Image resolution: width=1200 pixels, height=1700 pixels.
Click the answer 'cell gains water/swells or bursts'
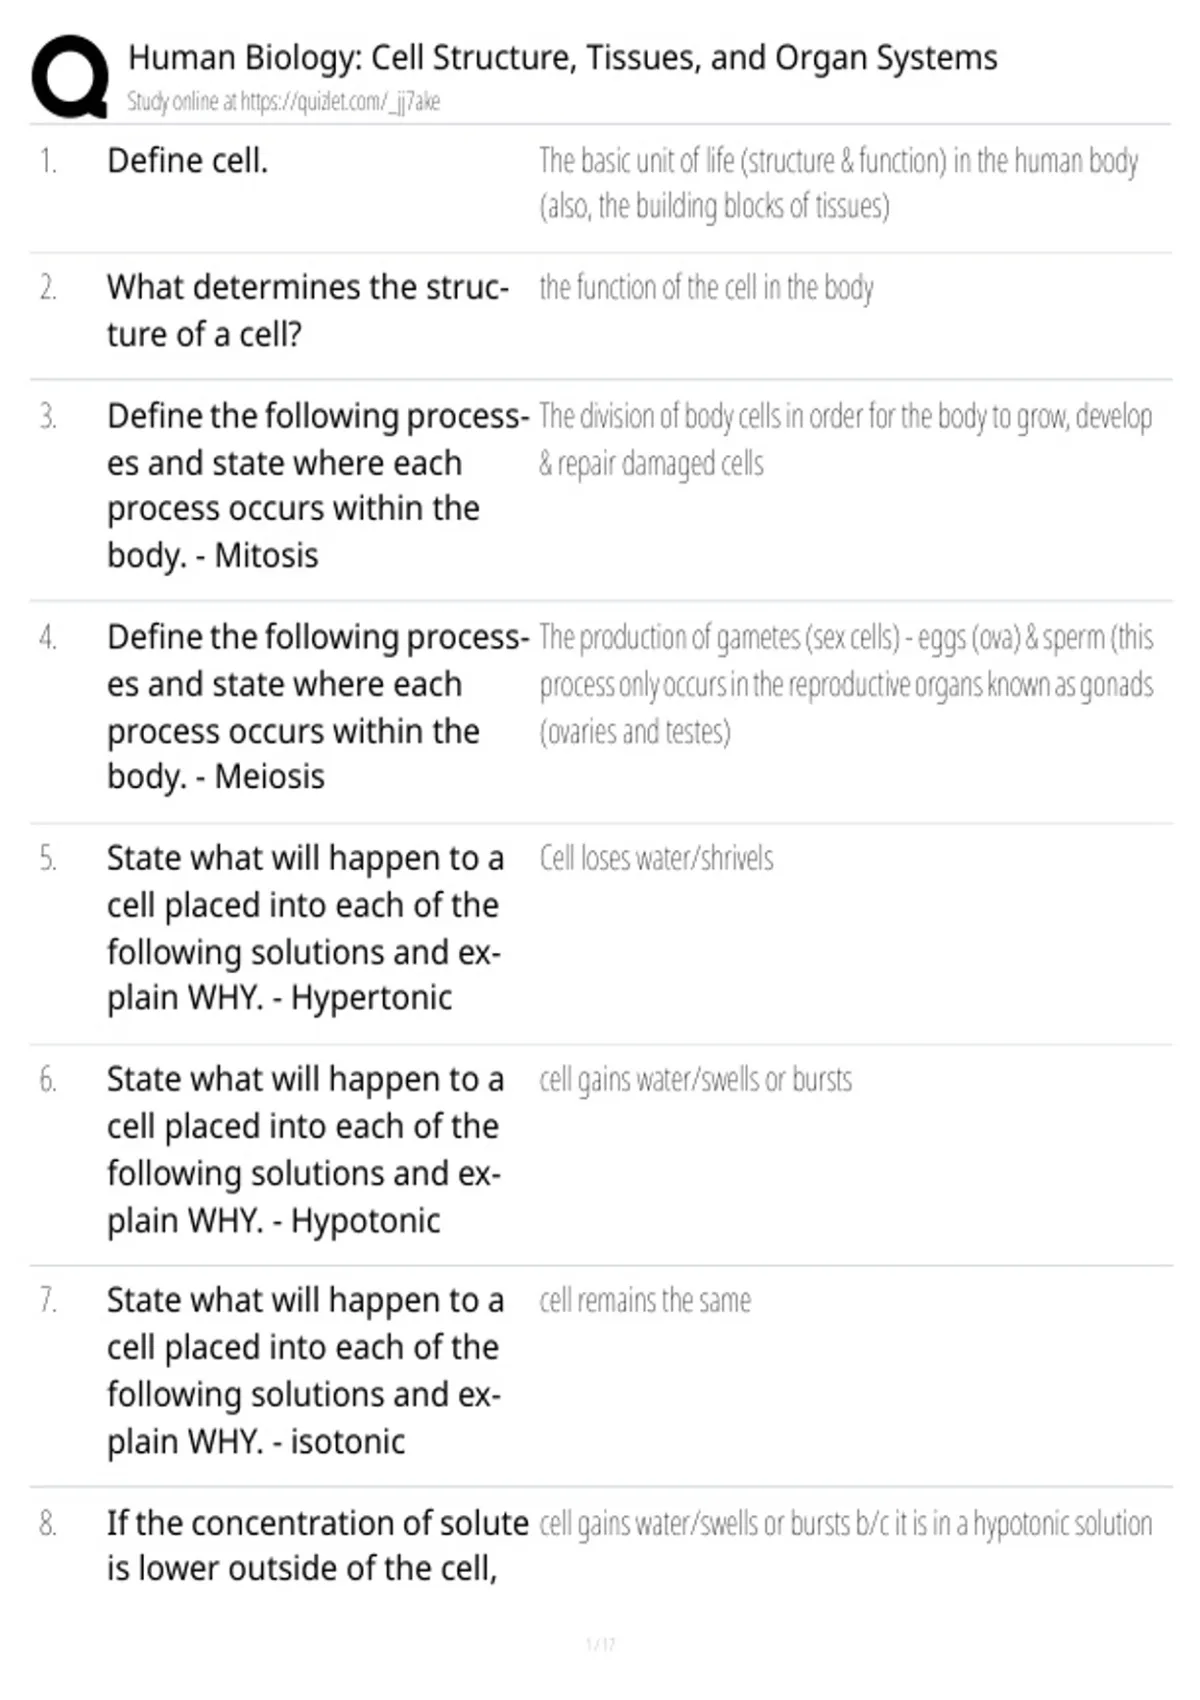[x=696, y=1080]
